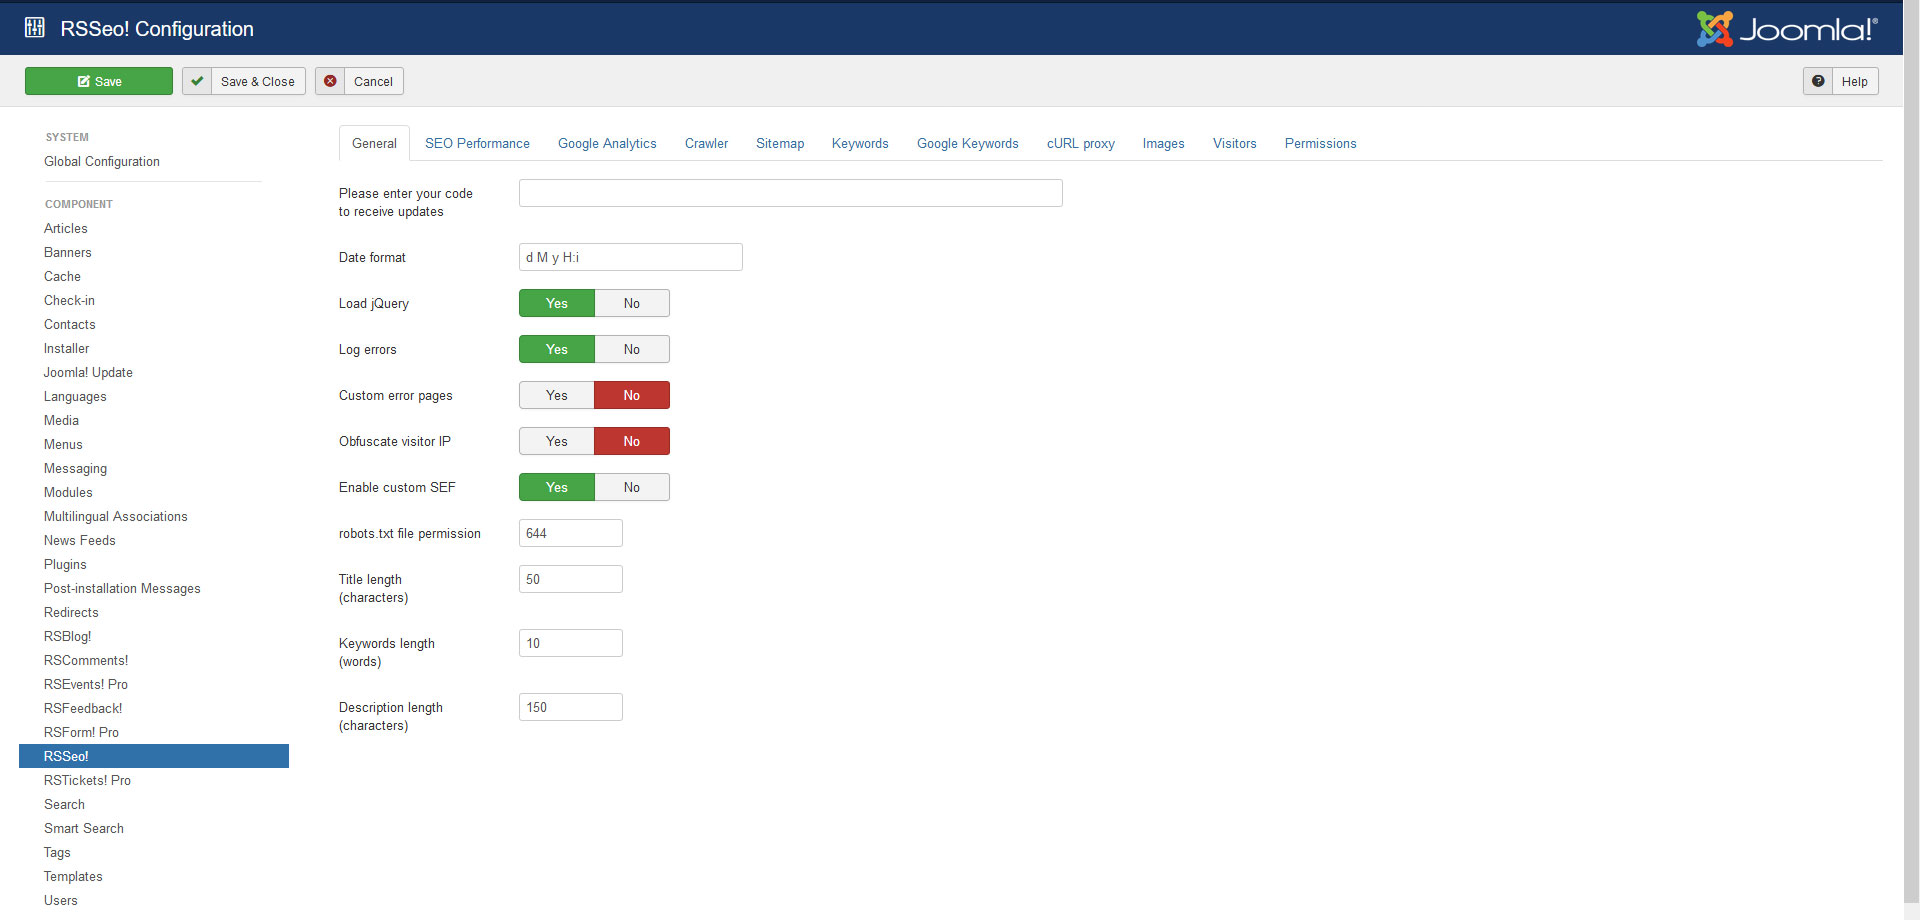
Task: Open Contacts component settings
Action: click(x=70, y=324)
